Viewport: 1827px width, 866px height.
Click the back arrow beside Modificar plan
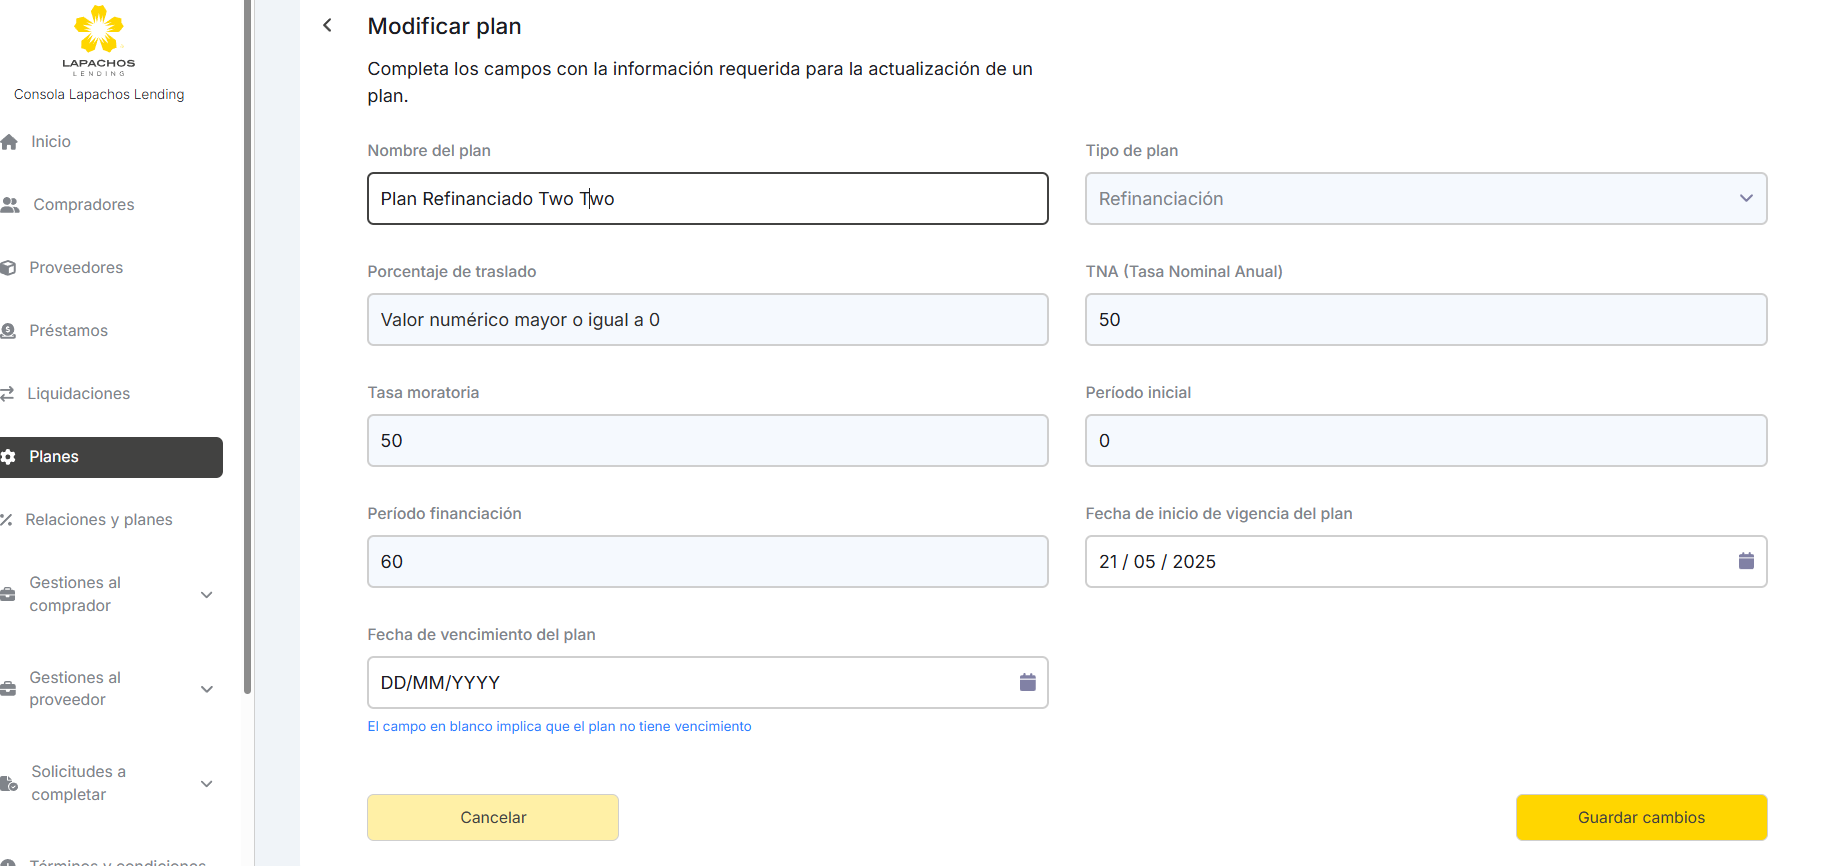pos(327,26)
